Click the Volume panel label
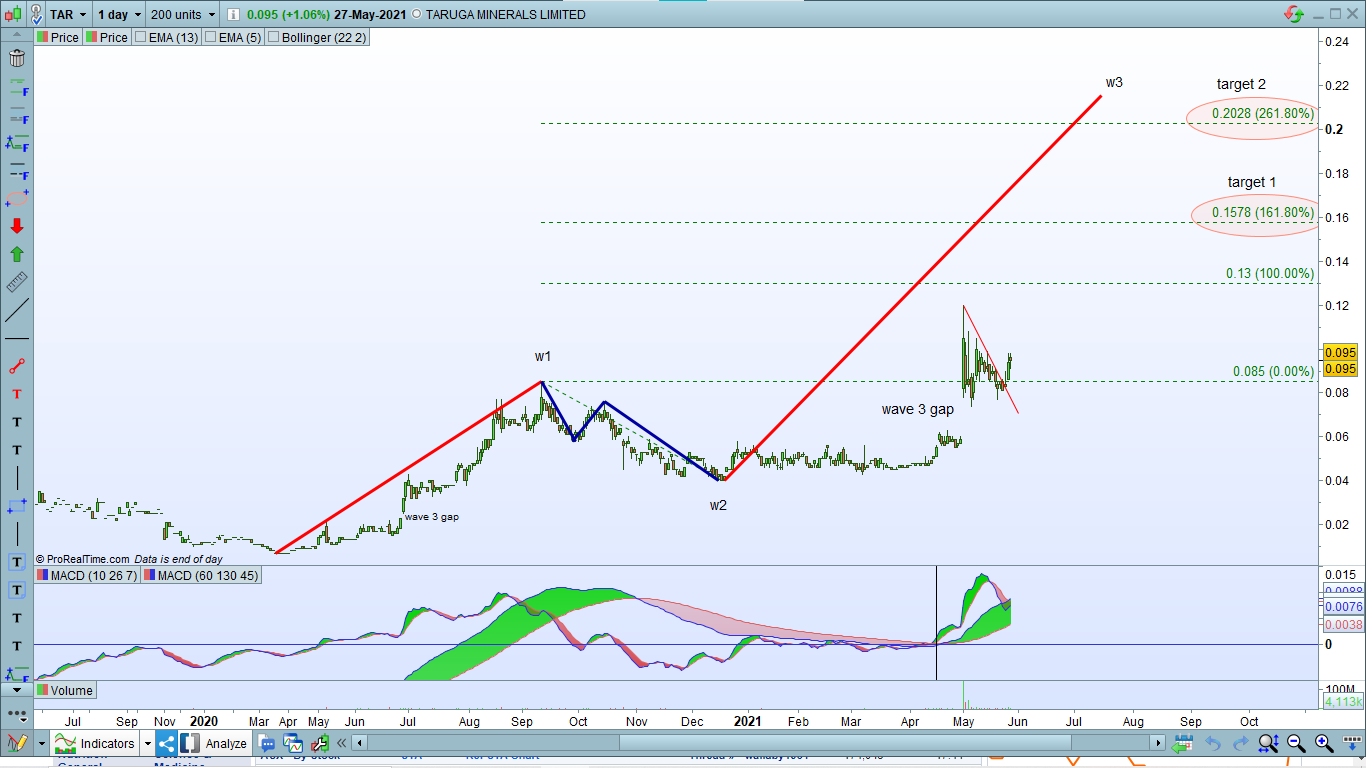This screenshot has width=1366, height=768. (65, 690)
